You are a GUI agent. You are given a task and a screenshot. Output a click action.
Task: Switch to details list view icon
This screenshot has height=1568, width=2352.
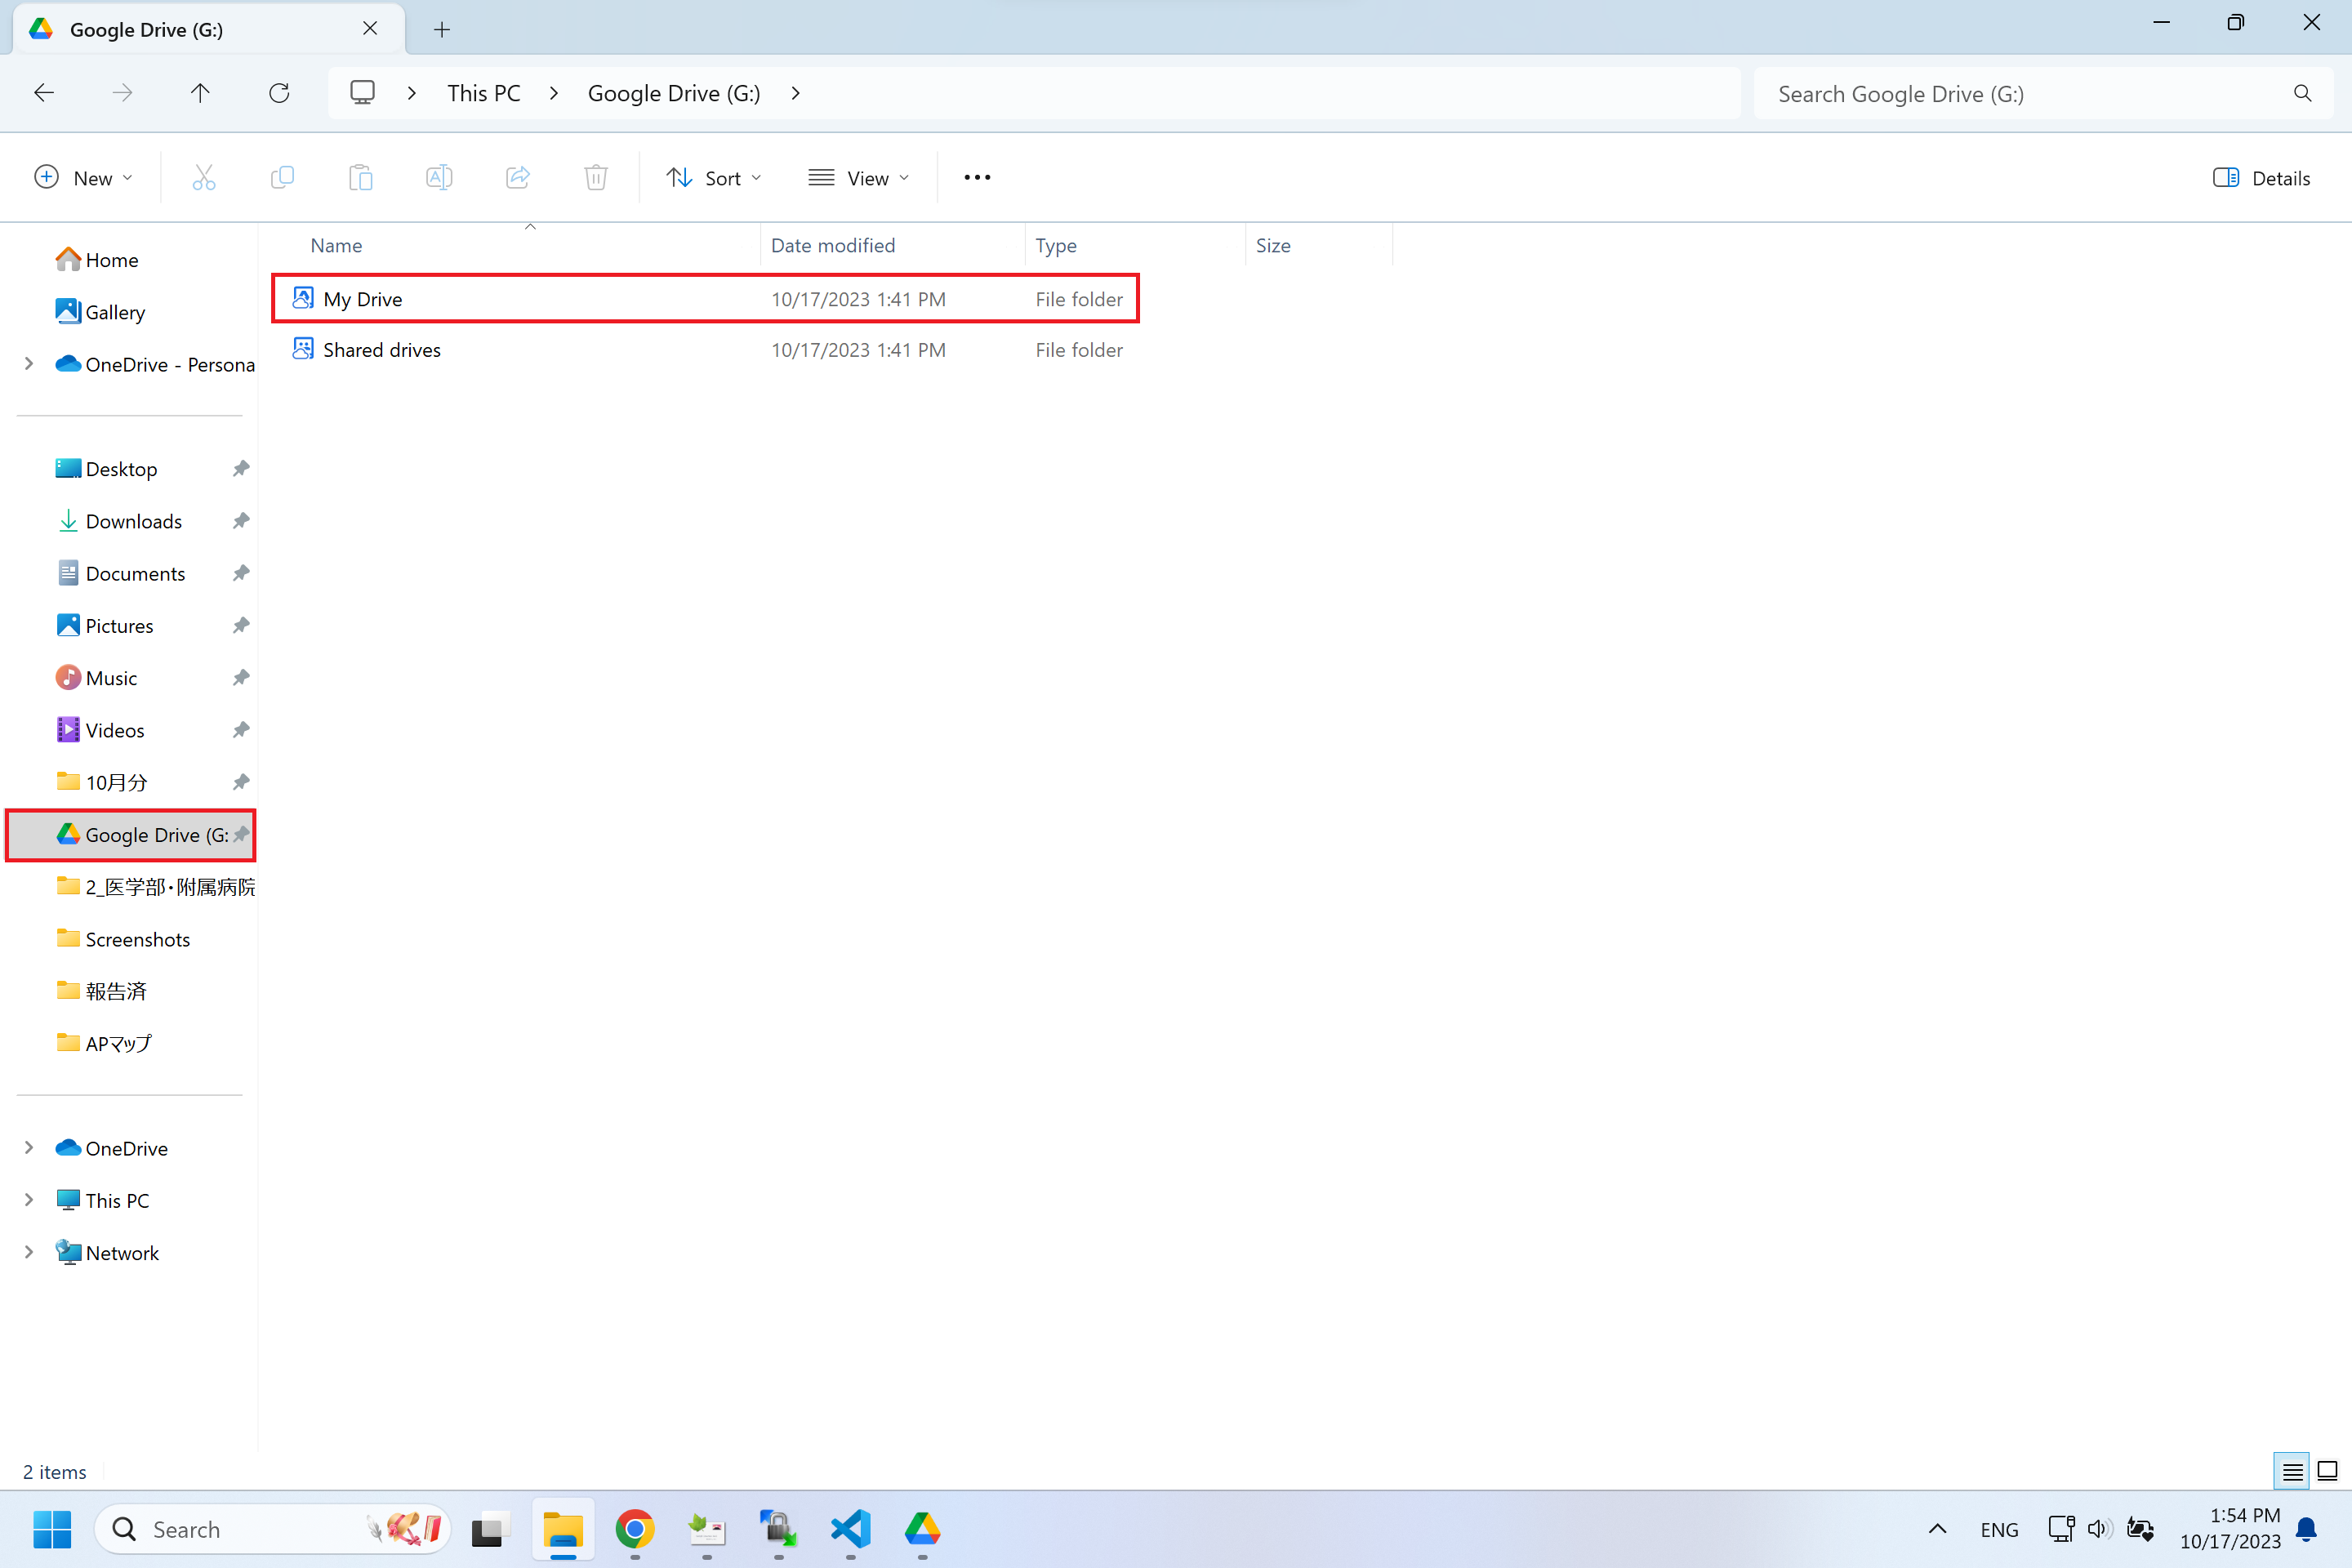coord(2292,1471)
